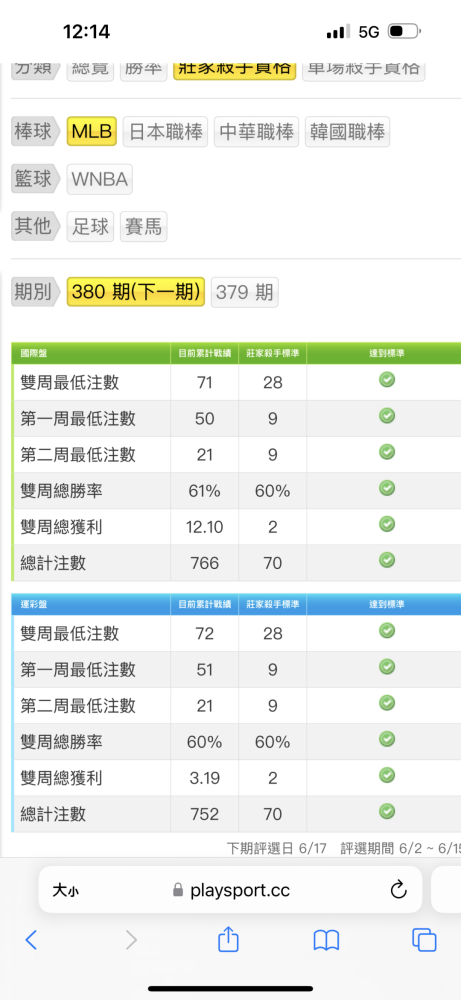Tap the 12:14 clock in the status bar
The image size is (461, 1000).
(x=87, y=31)
